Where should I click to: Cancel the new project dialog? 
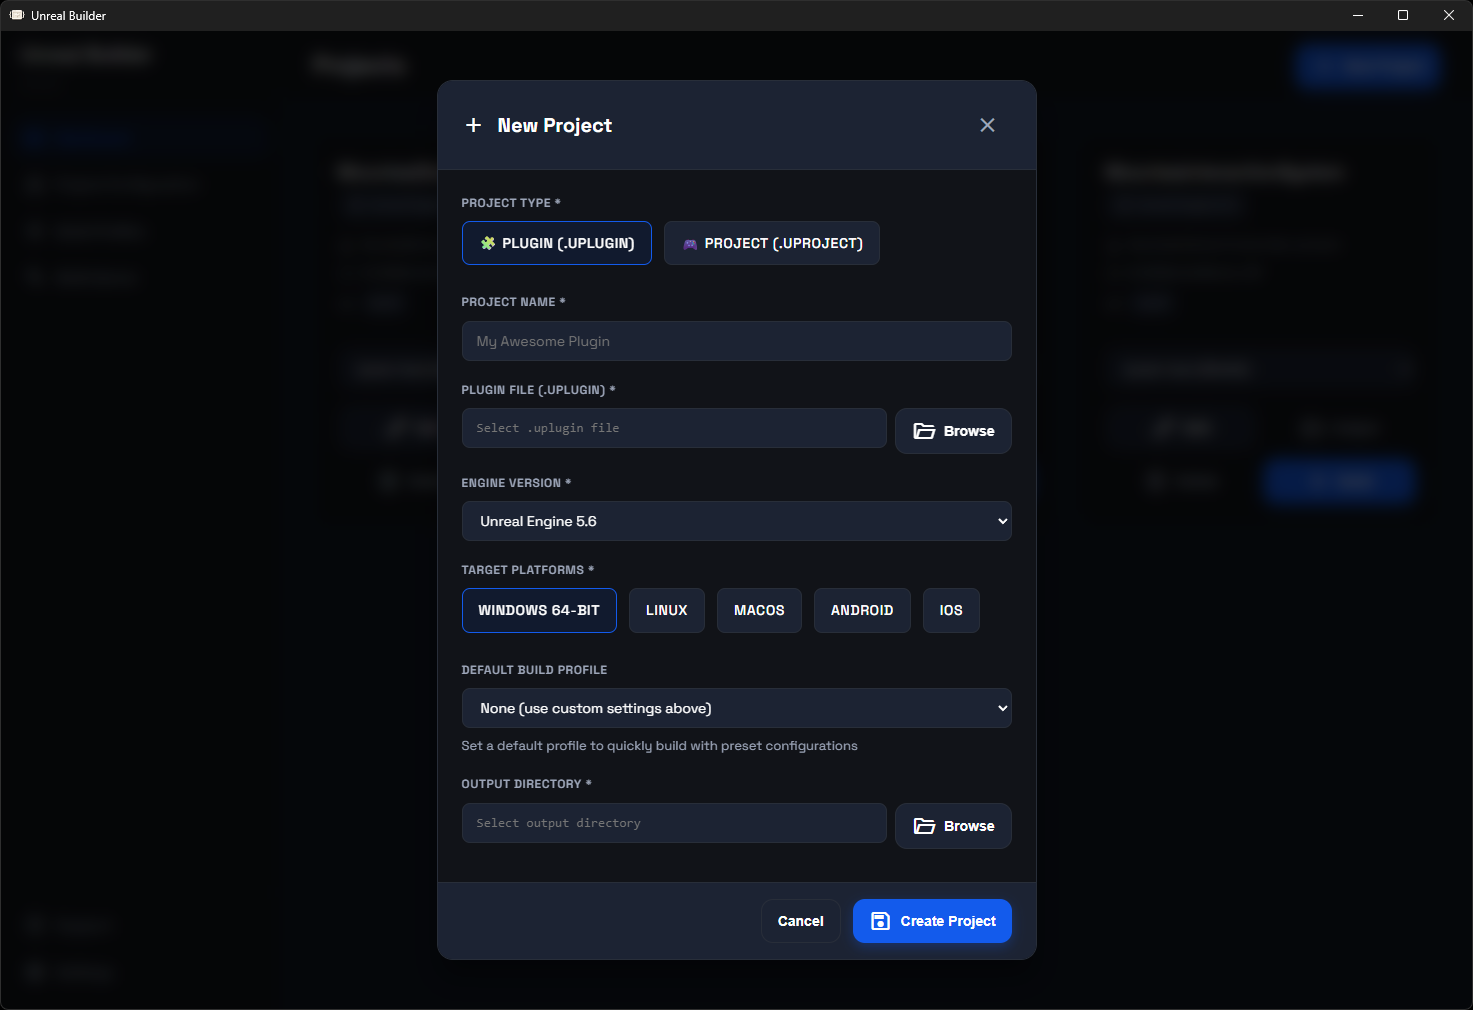click(800, 921)
